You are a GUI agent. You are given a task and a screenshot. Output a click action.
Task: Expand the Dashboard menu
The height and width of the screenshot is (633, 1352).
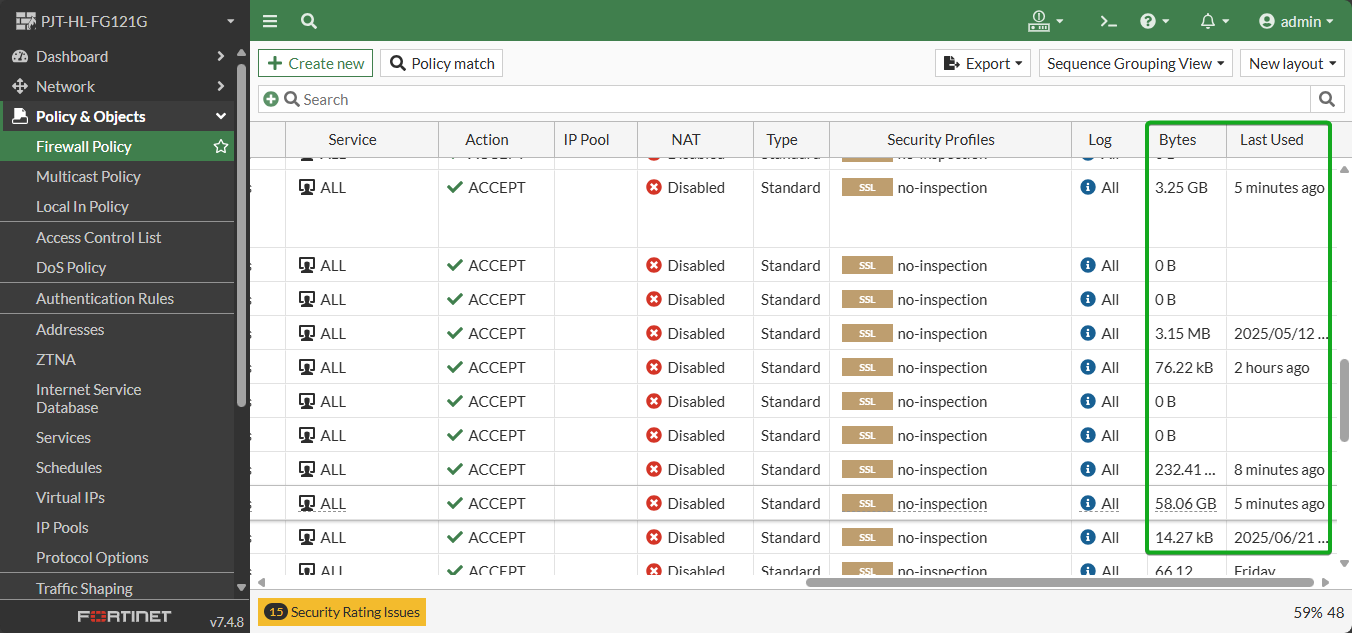118,57
